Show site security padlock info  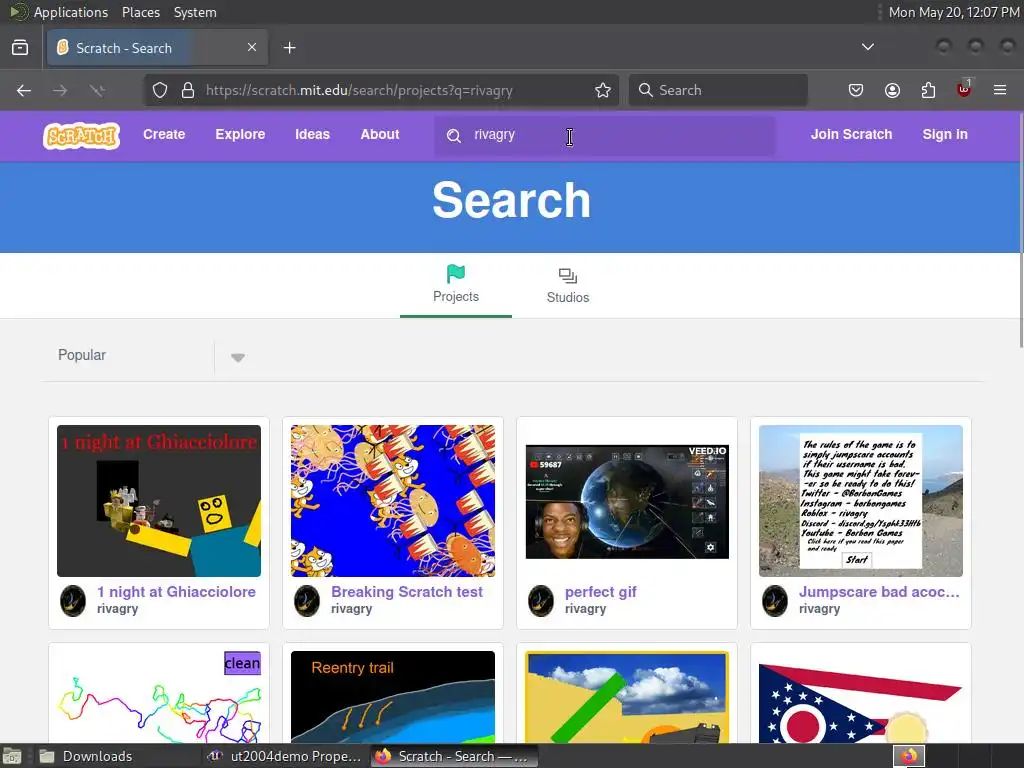click(188, 90)
